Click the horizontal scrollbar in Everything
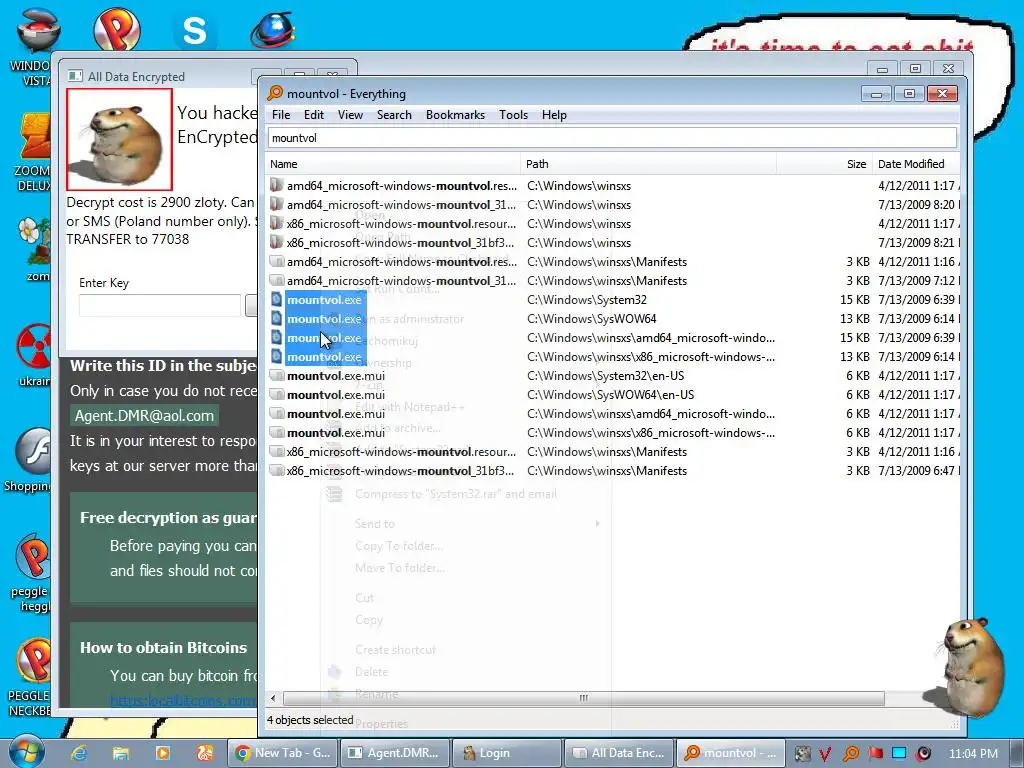Screen dimensions: 1024x768 583,698
